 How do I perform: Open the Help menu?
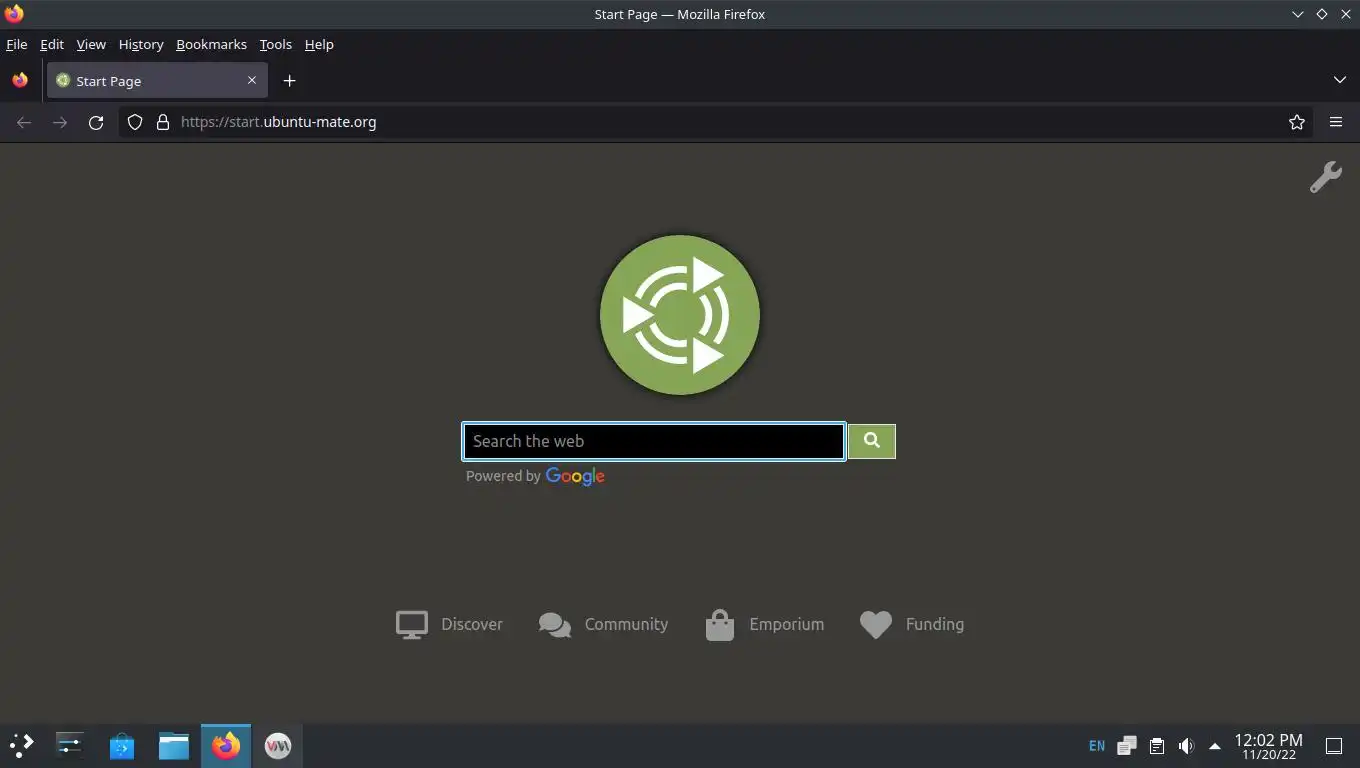click(x=319, y=44)
